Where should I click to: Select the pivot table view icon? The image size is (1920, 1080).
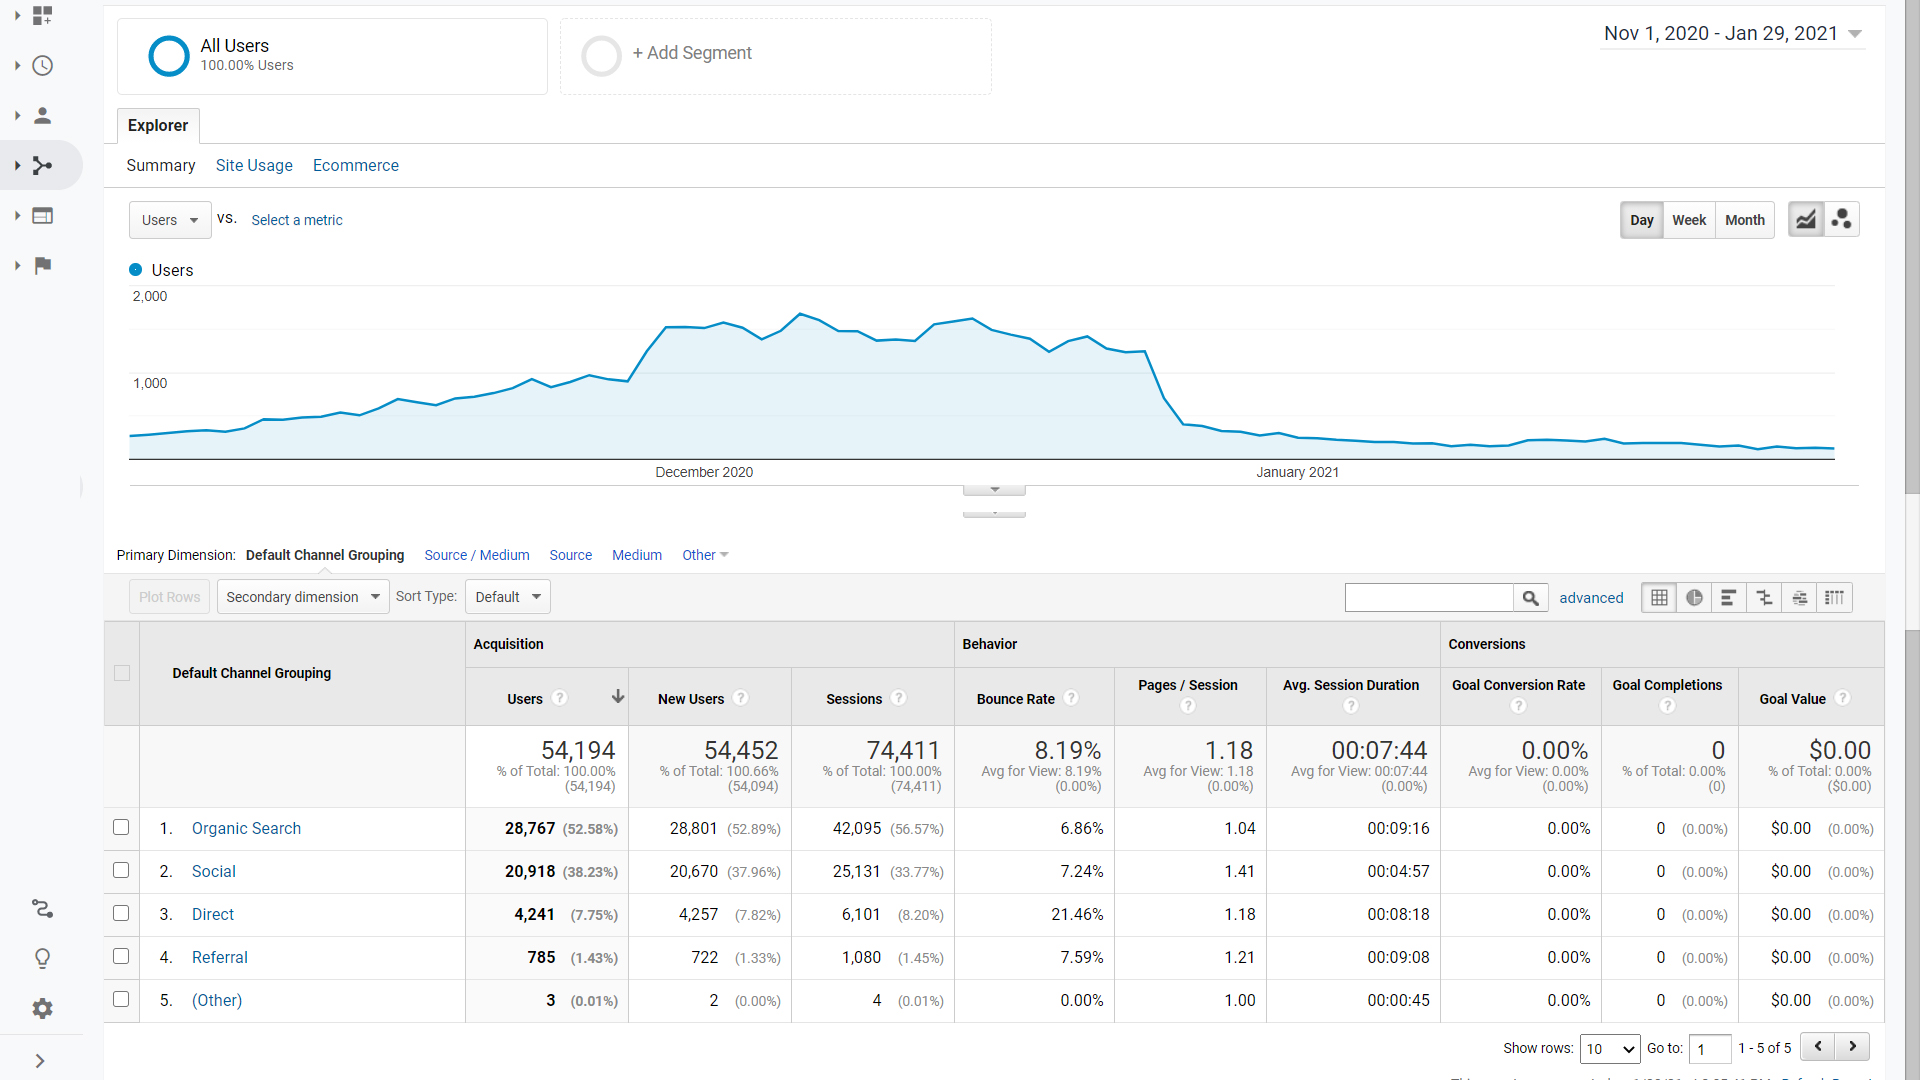pyautogui.click(x=1834, y=598)
